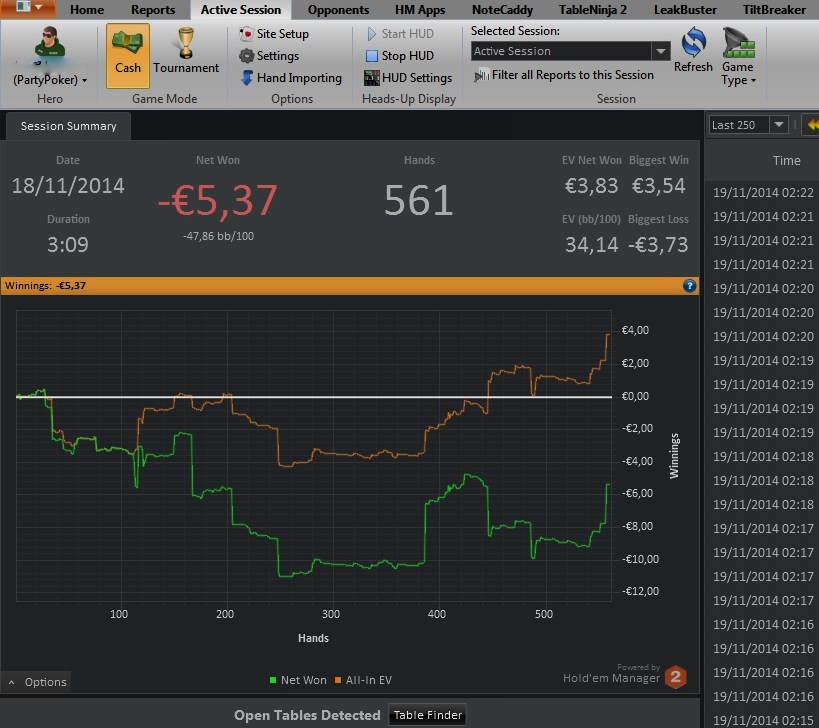Click the Stop HUD button
The image size is (819, 728).
(x=400, y=56)
